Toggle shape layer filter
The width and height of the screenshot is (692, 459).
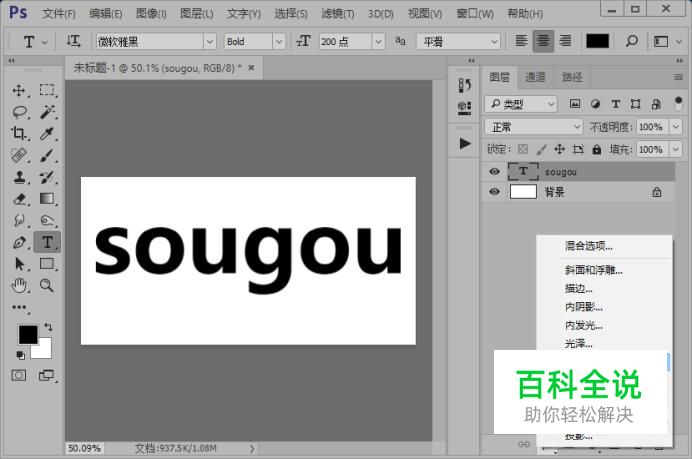pos(636,104)
